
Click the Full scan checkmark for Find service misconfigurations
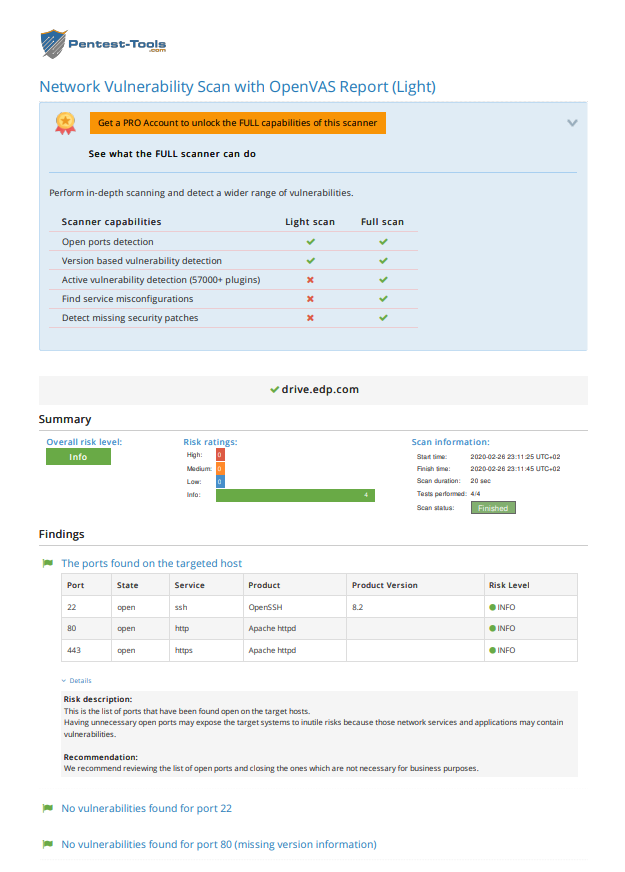(x=383, y=299)
